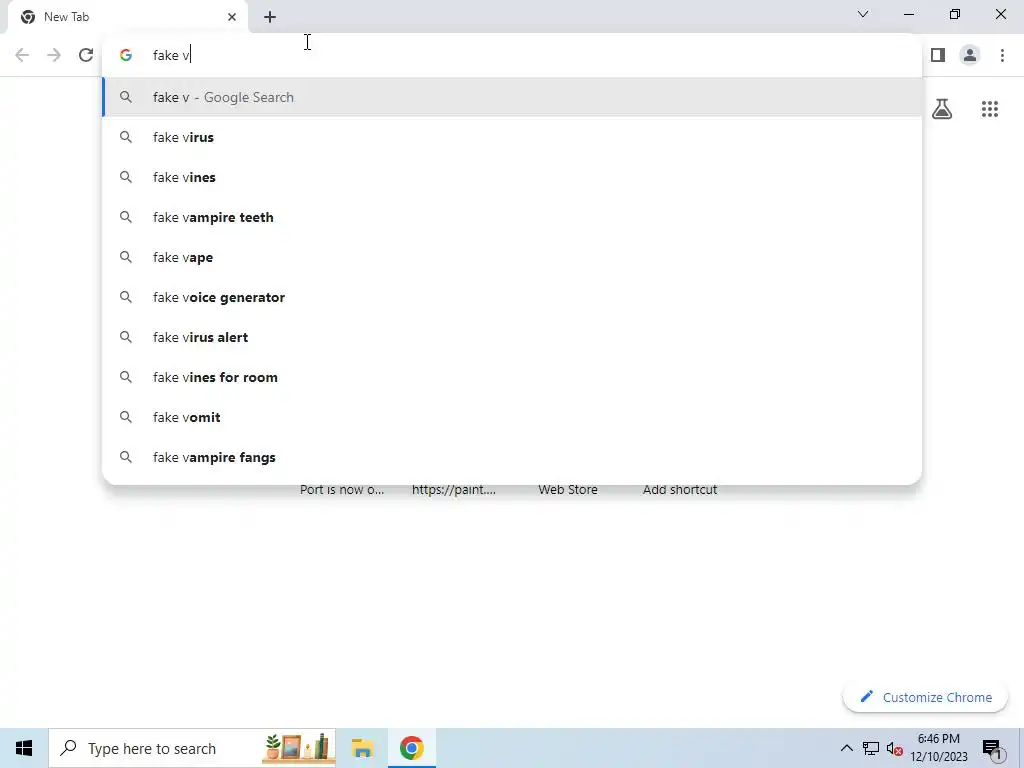Open File Explorer from the taskbar
Viewport: 1024px width, 768px height.
(362, 748)
